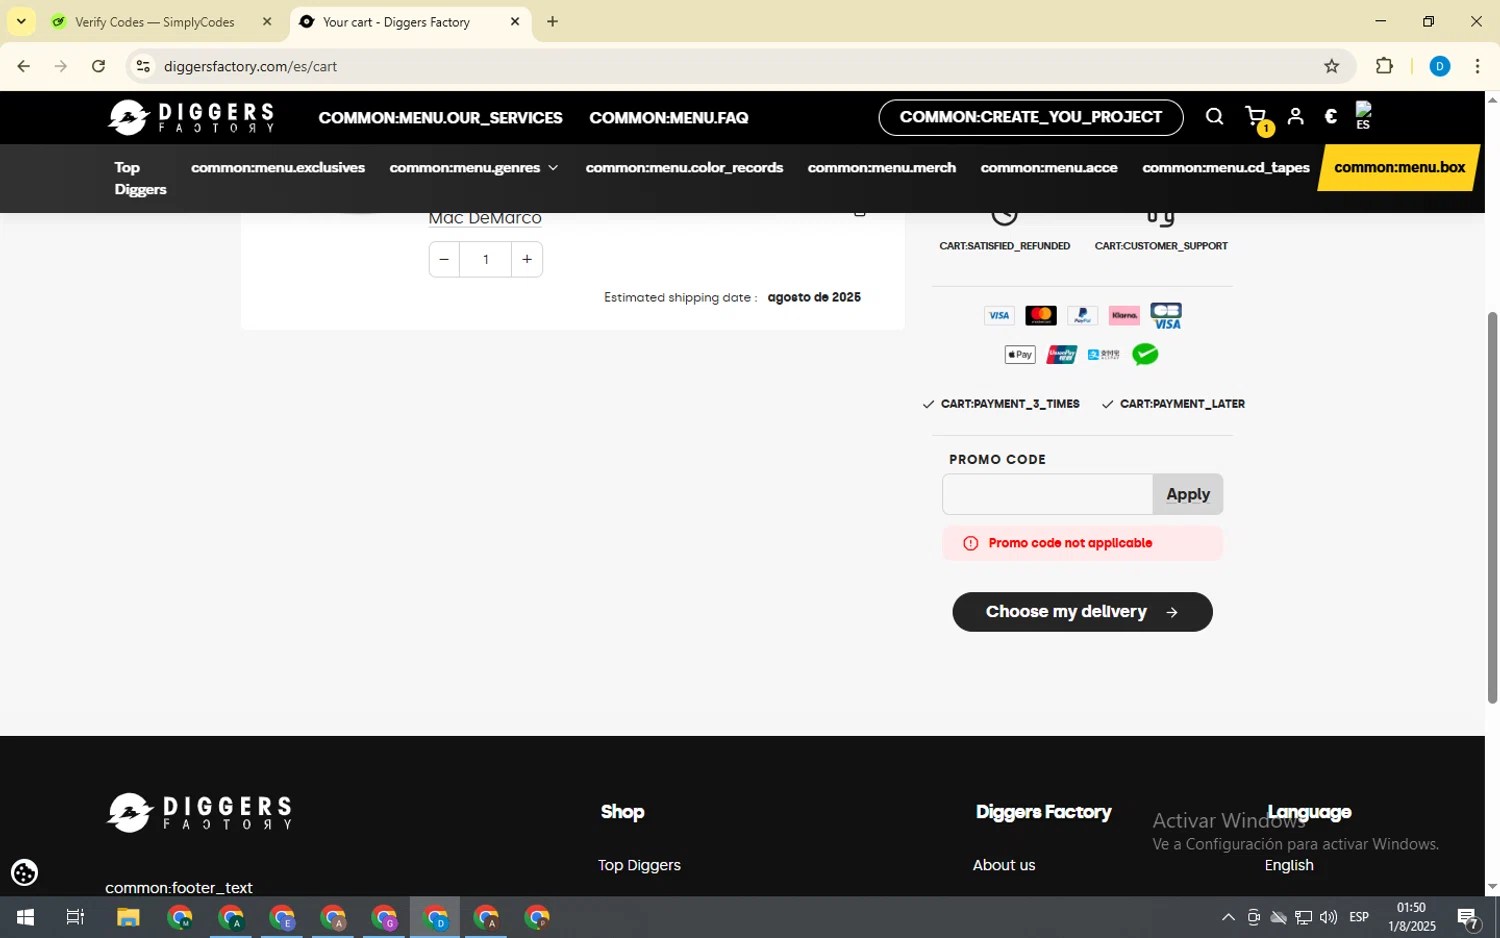The image size is (1500, 938).
Task: Open Chrome profile avatar D
Action: click(x=1440, y=66)
